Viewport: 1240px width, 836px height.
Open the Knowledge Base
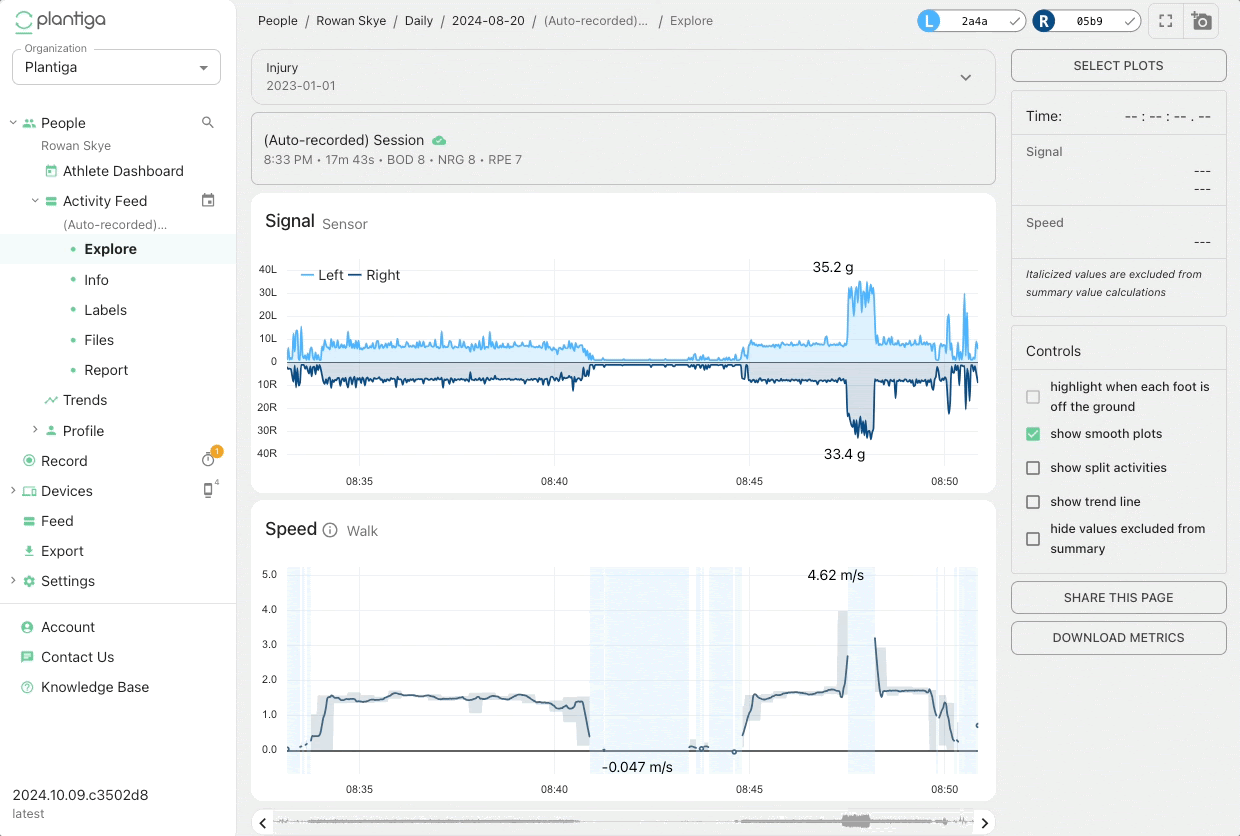click(x=95, y=687)
